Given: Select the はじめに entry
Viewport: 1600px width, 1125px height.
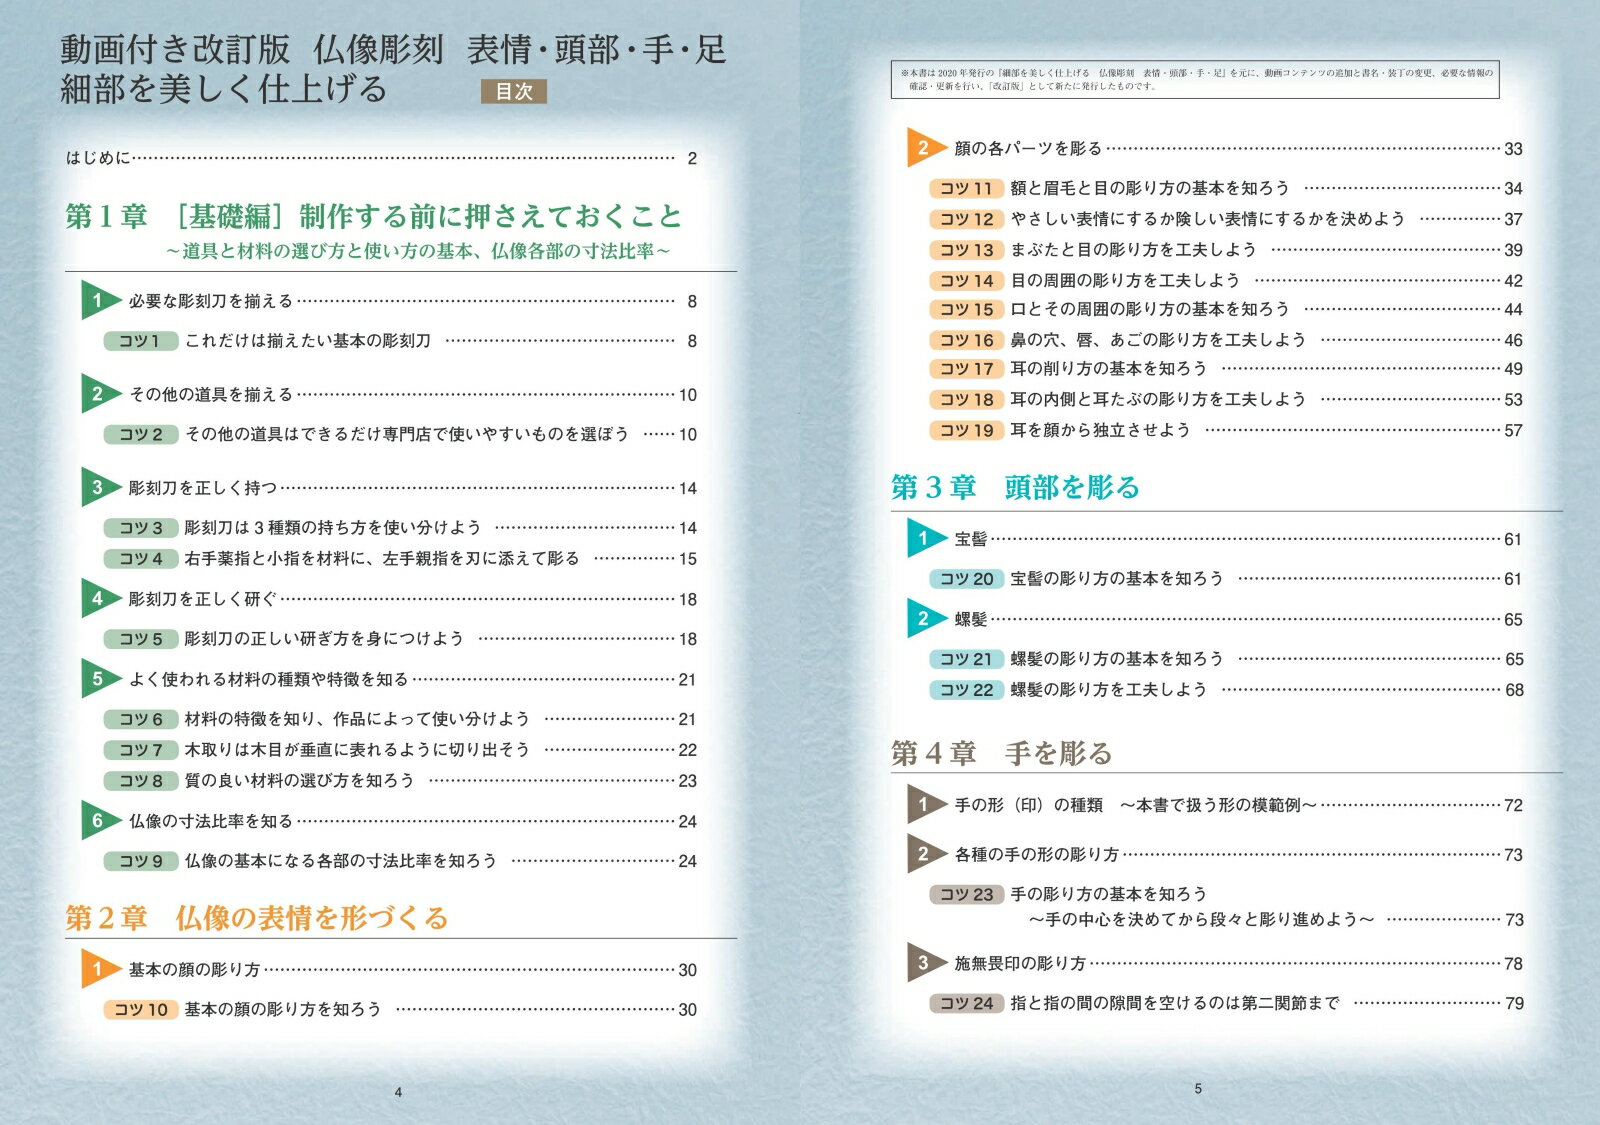Looking at the screenshot, I should pos(381,158).
